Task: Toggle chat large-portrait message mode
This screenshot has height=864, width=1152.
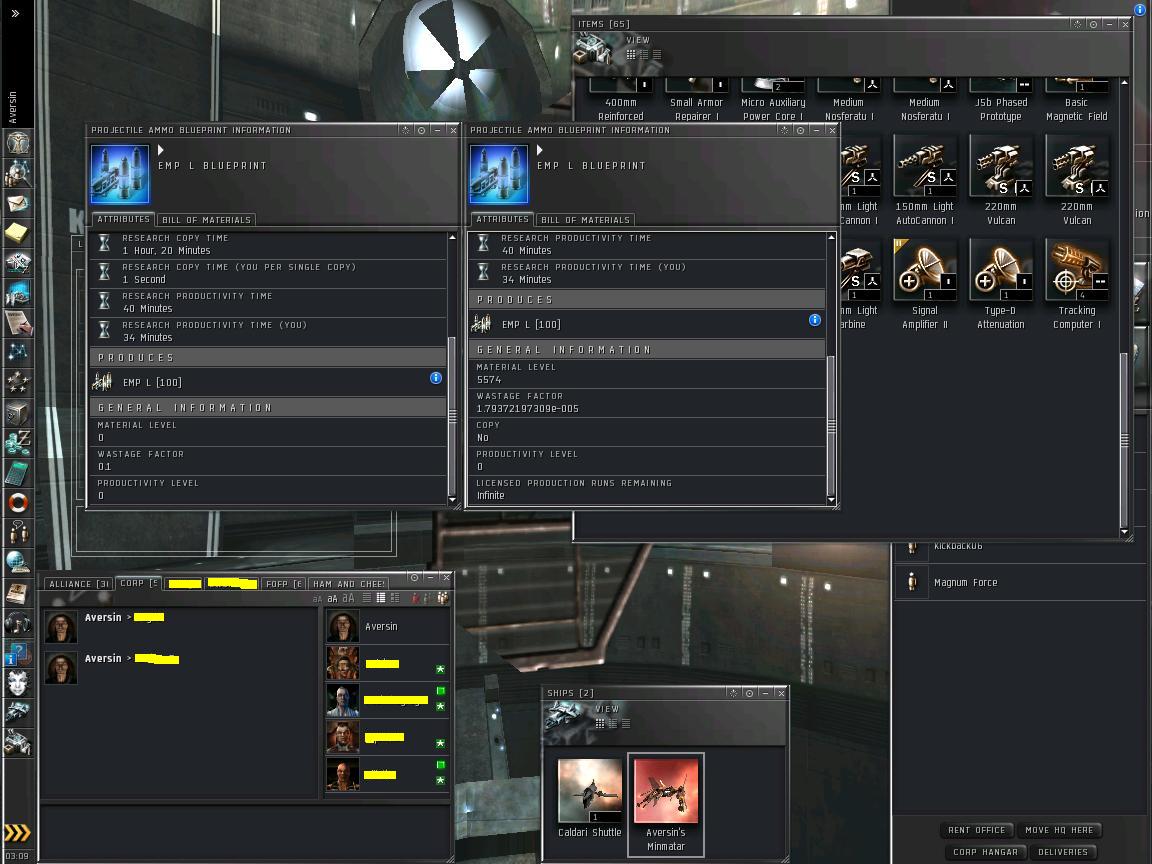Action: click(x=395, y=598)
